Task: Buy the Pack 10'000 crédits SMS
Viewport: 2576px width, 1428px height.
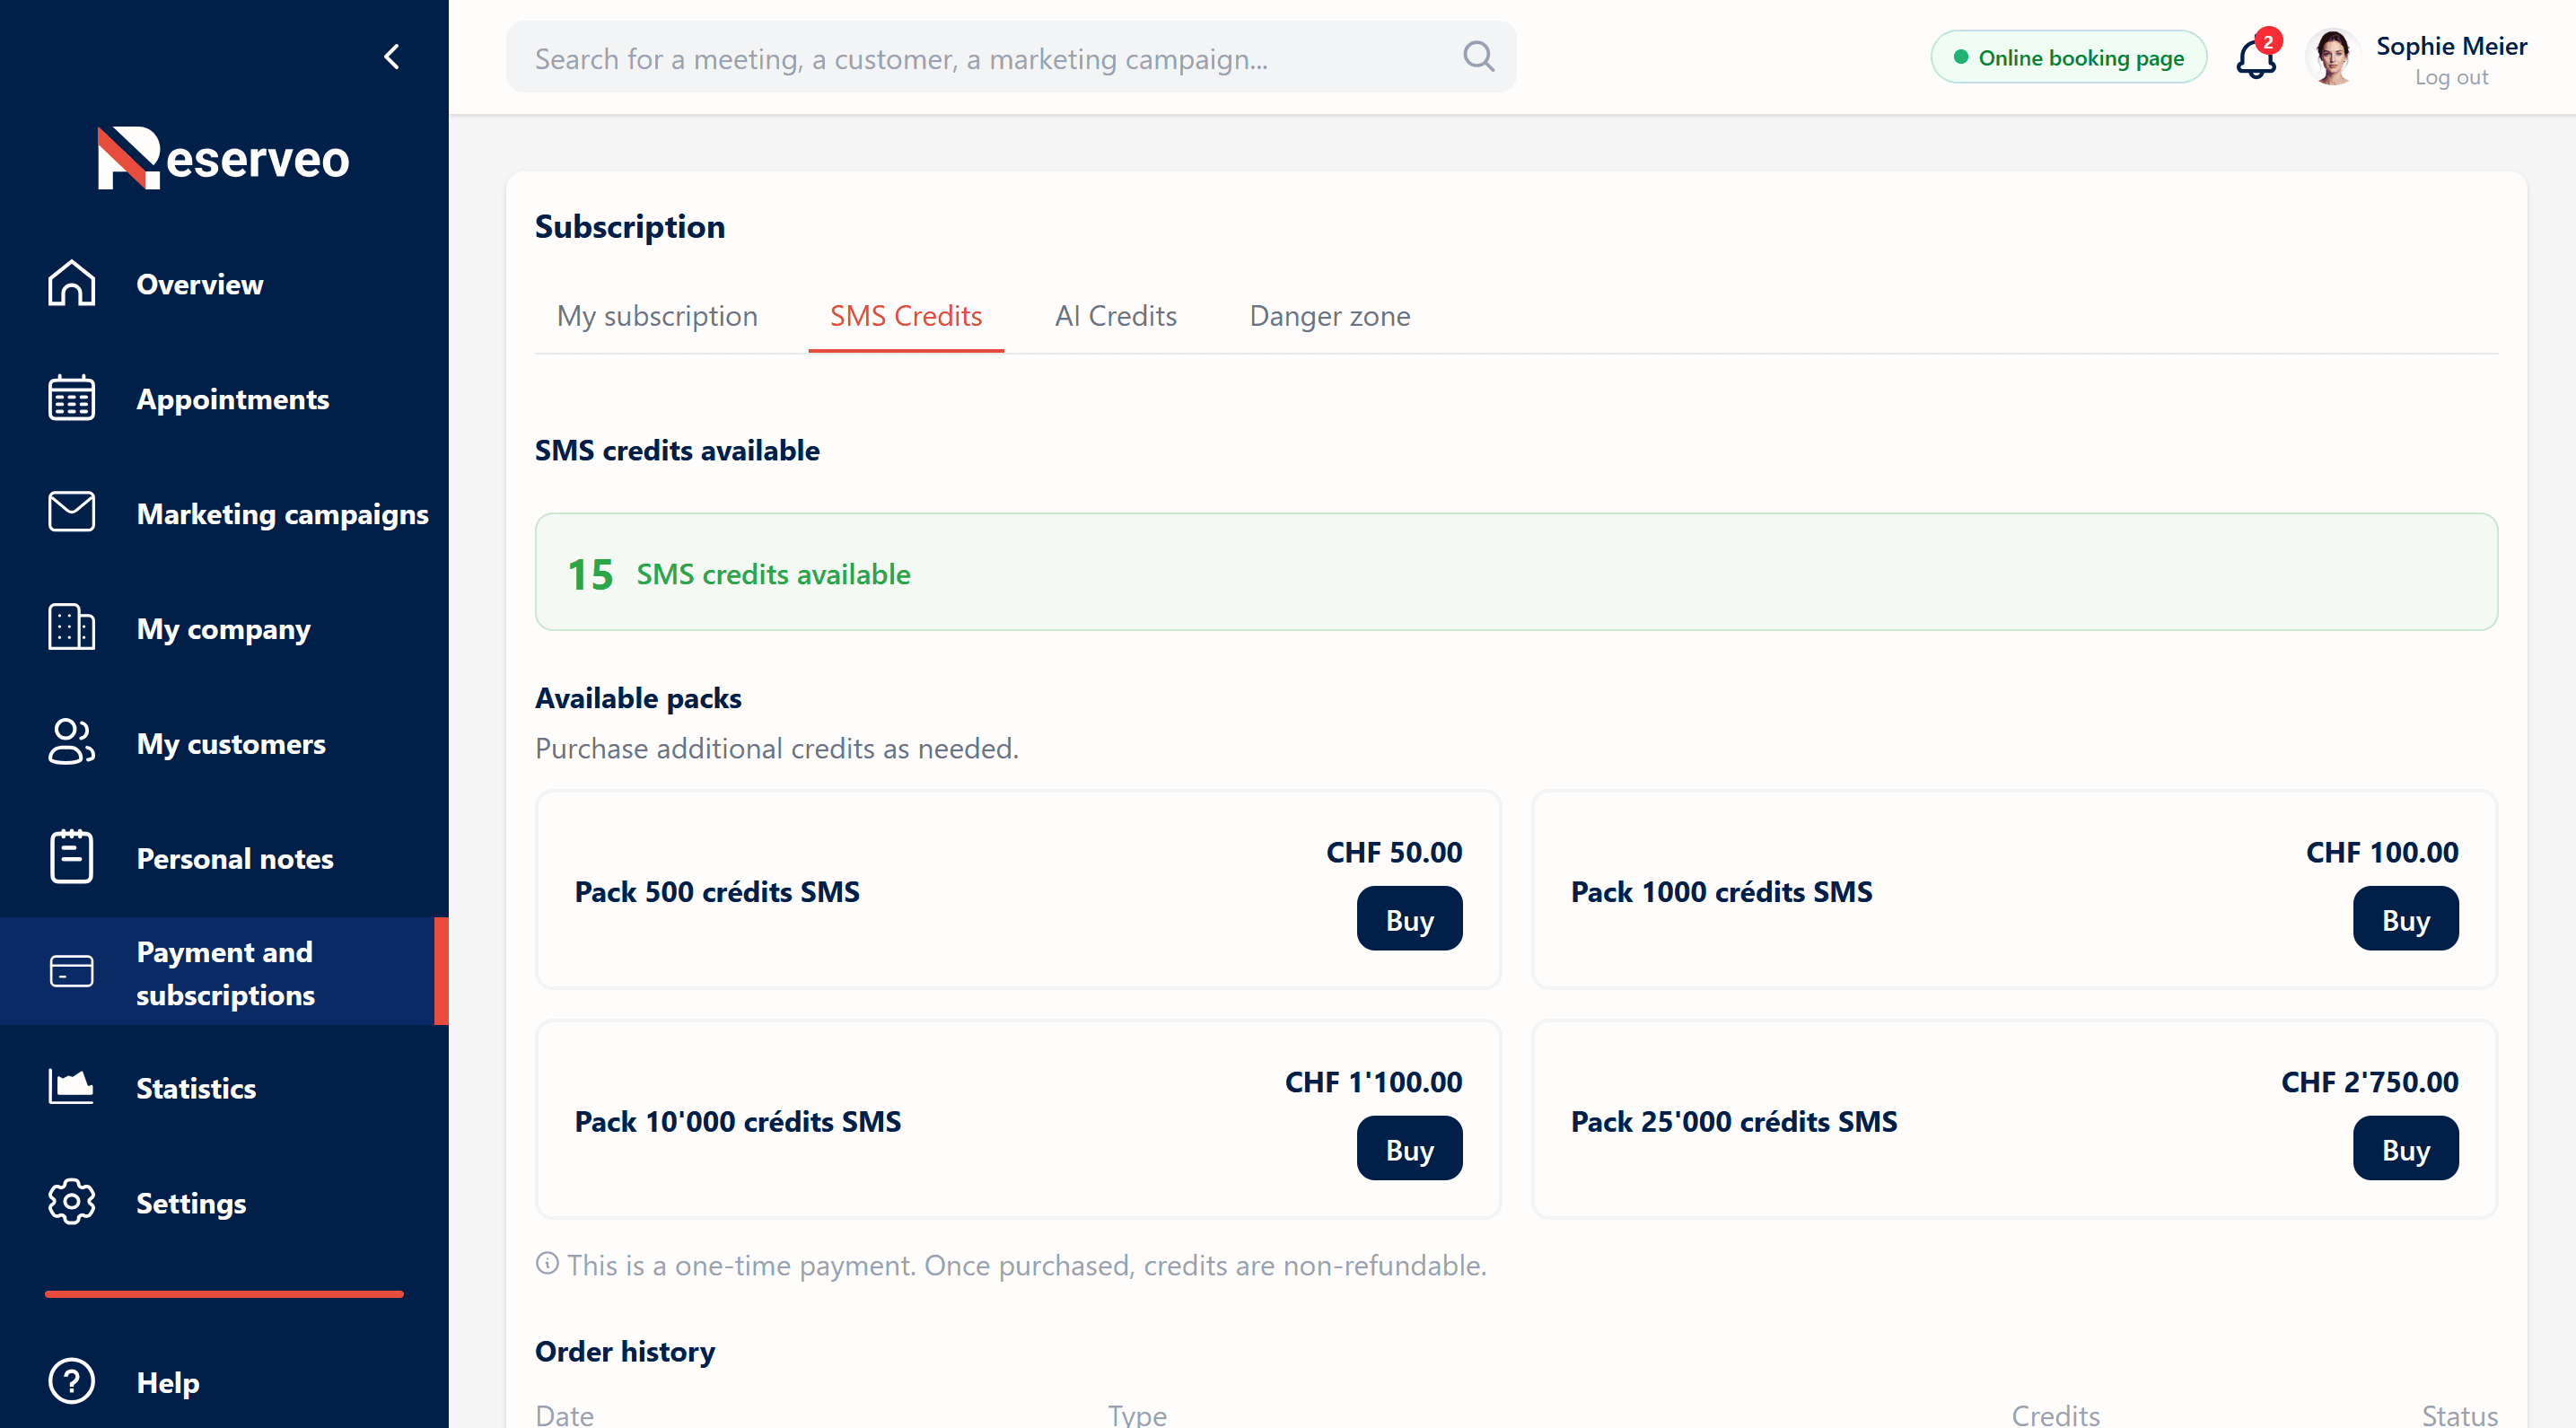Action: pyautogui.click(x=1409, y=1149)
